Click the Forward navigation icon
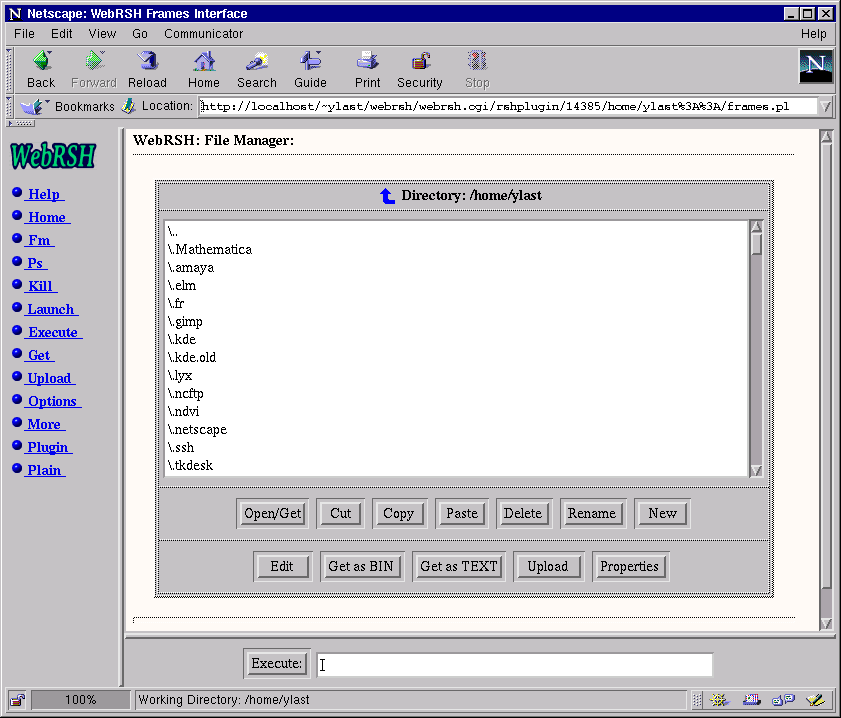The height and width of the screenshot is (718, 841). 94,61
